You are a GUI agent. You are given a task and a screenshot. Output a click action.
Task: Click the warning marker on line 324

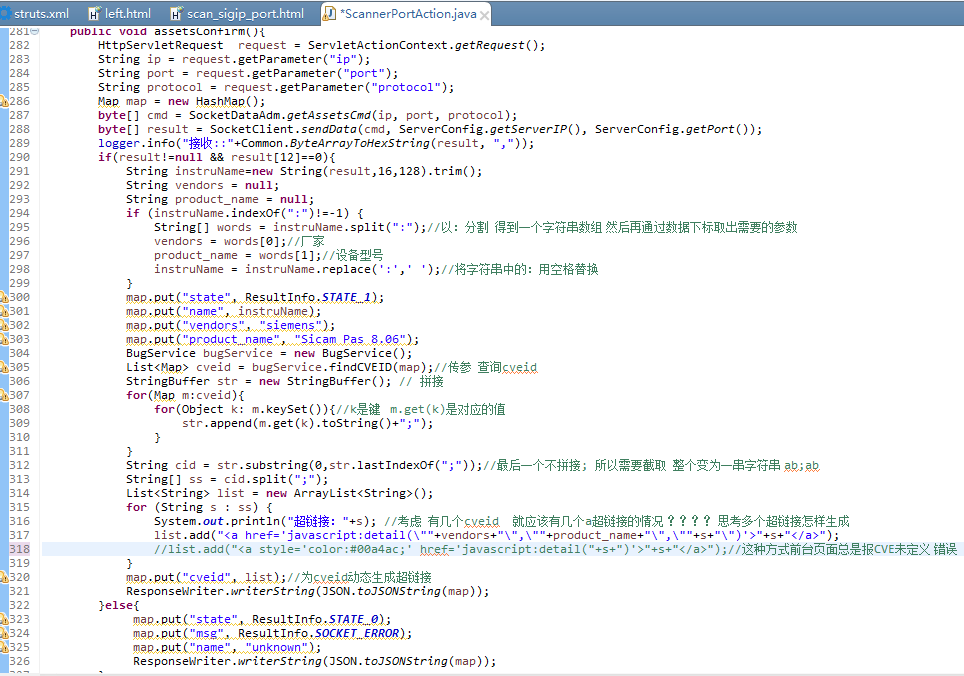[4, 633]
